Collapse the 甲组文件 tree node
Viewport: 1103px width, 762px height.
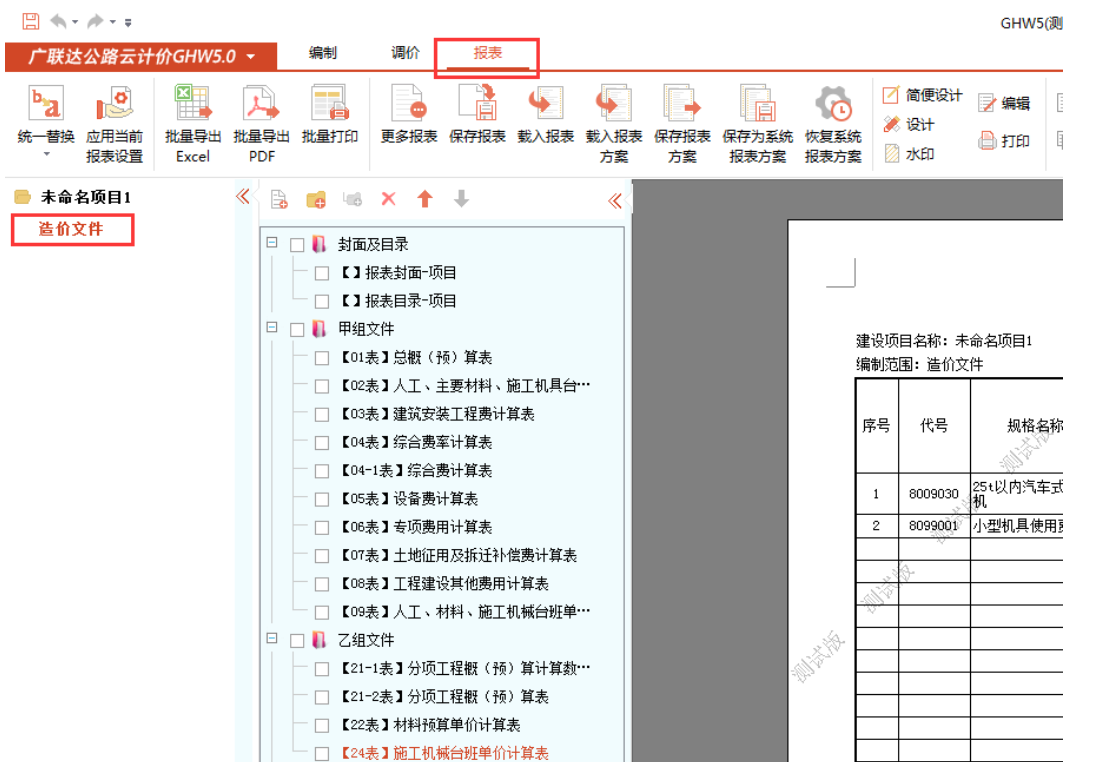[272, 328]
